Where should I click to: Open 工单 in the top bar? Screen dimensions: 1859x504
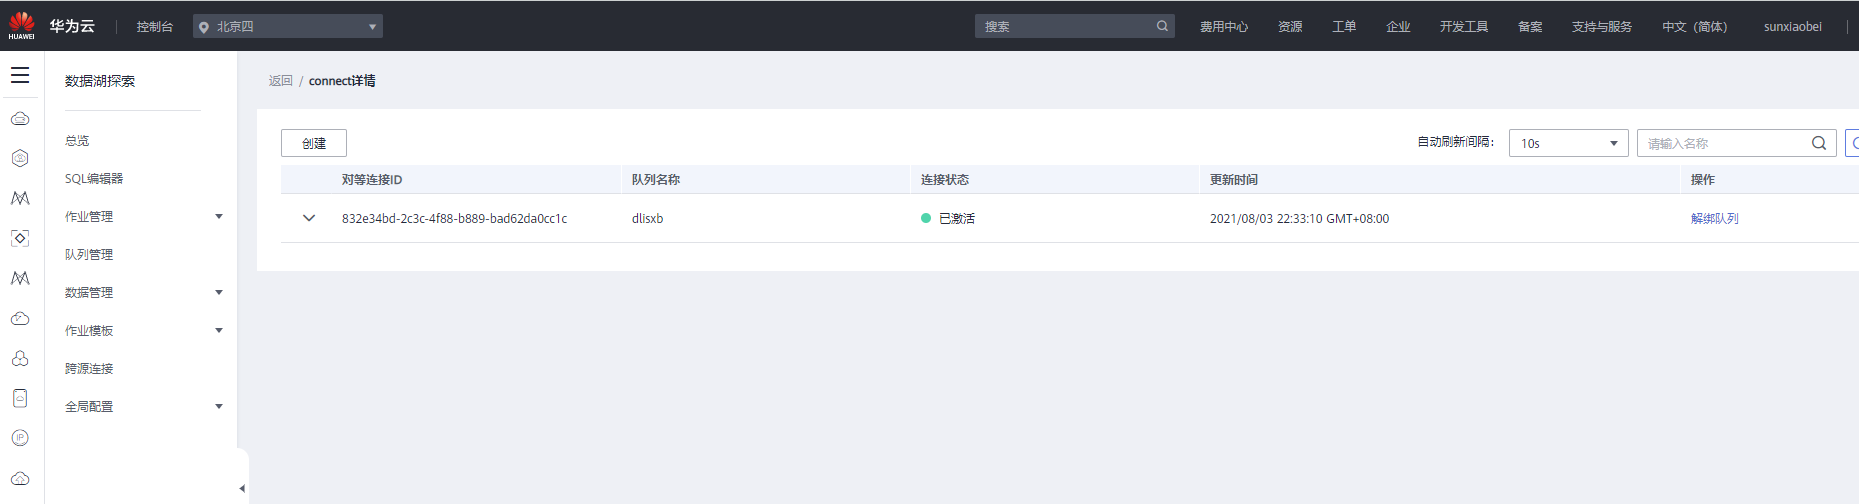tap(1344, 27)
